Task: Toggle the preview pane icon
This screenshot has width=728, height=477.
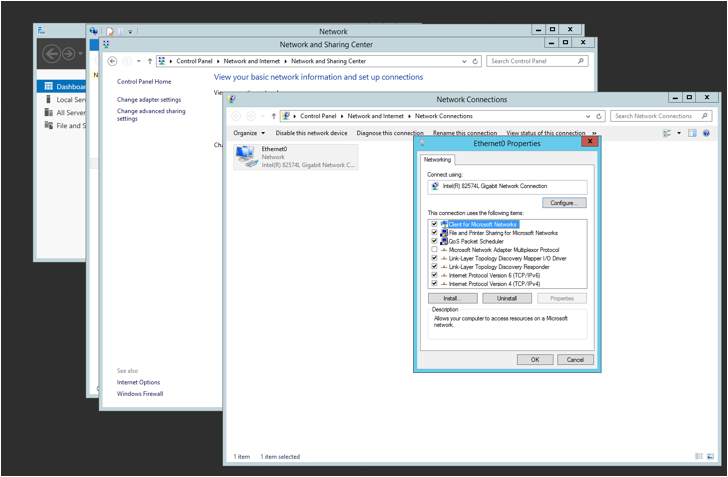Action: coord(692,133)
